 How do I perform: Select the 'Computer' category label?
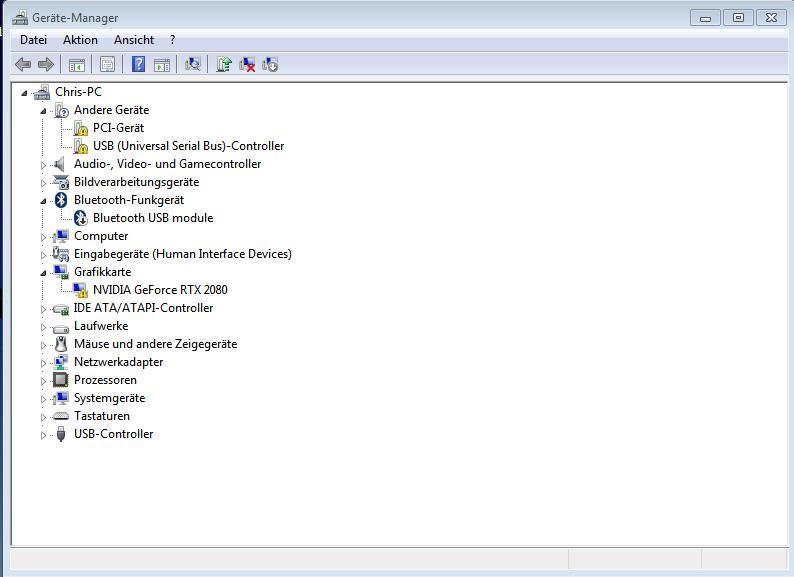point(101,236)
